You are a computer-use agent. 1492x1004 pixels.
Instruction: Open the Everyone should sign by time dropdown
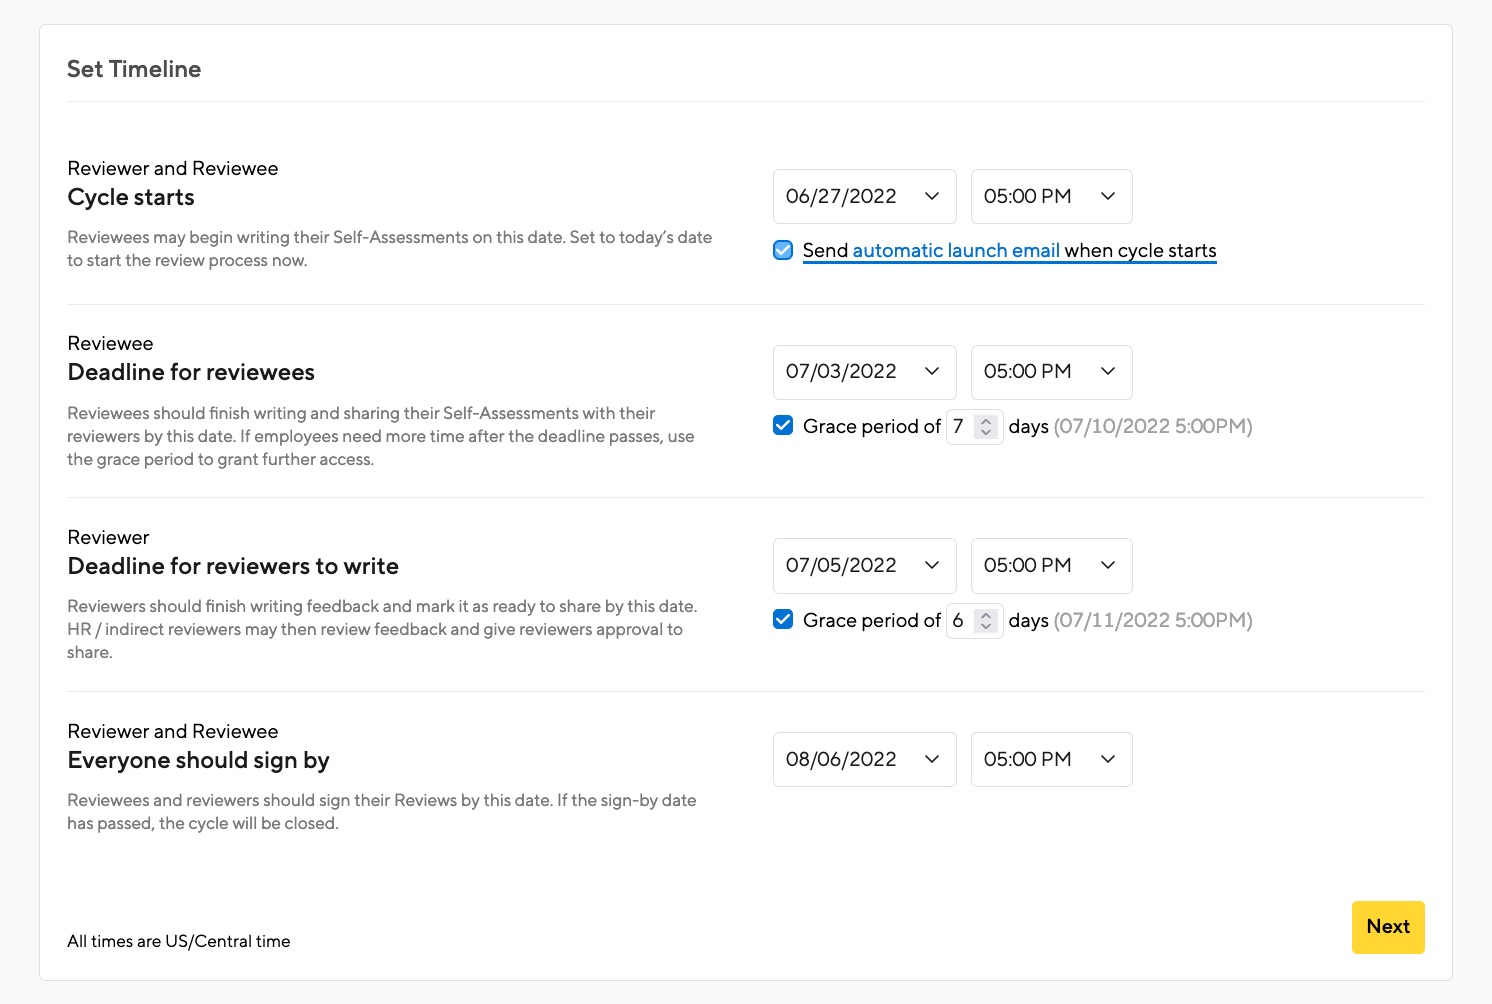[x=1051, y=760]
